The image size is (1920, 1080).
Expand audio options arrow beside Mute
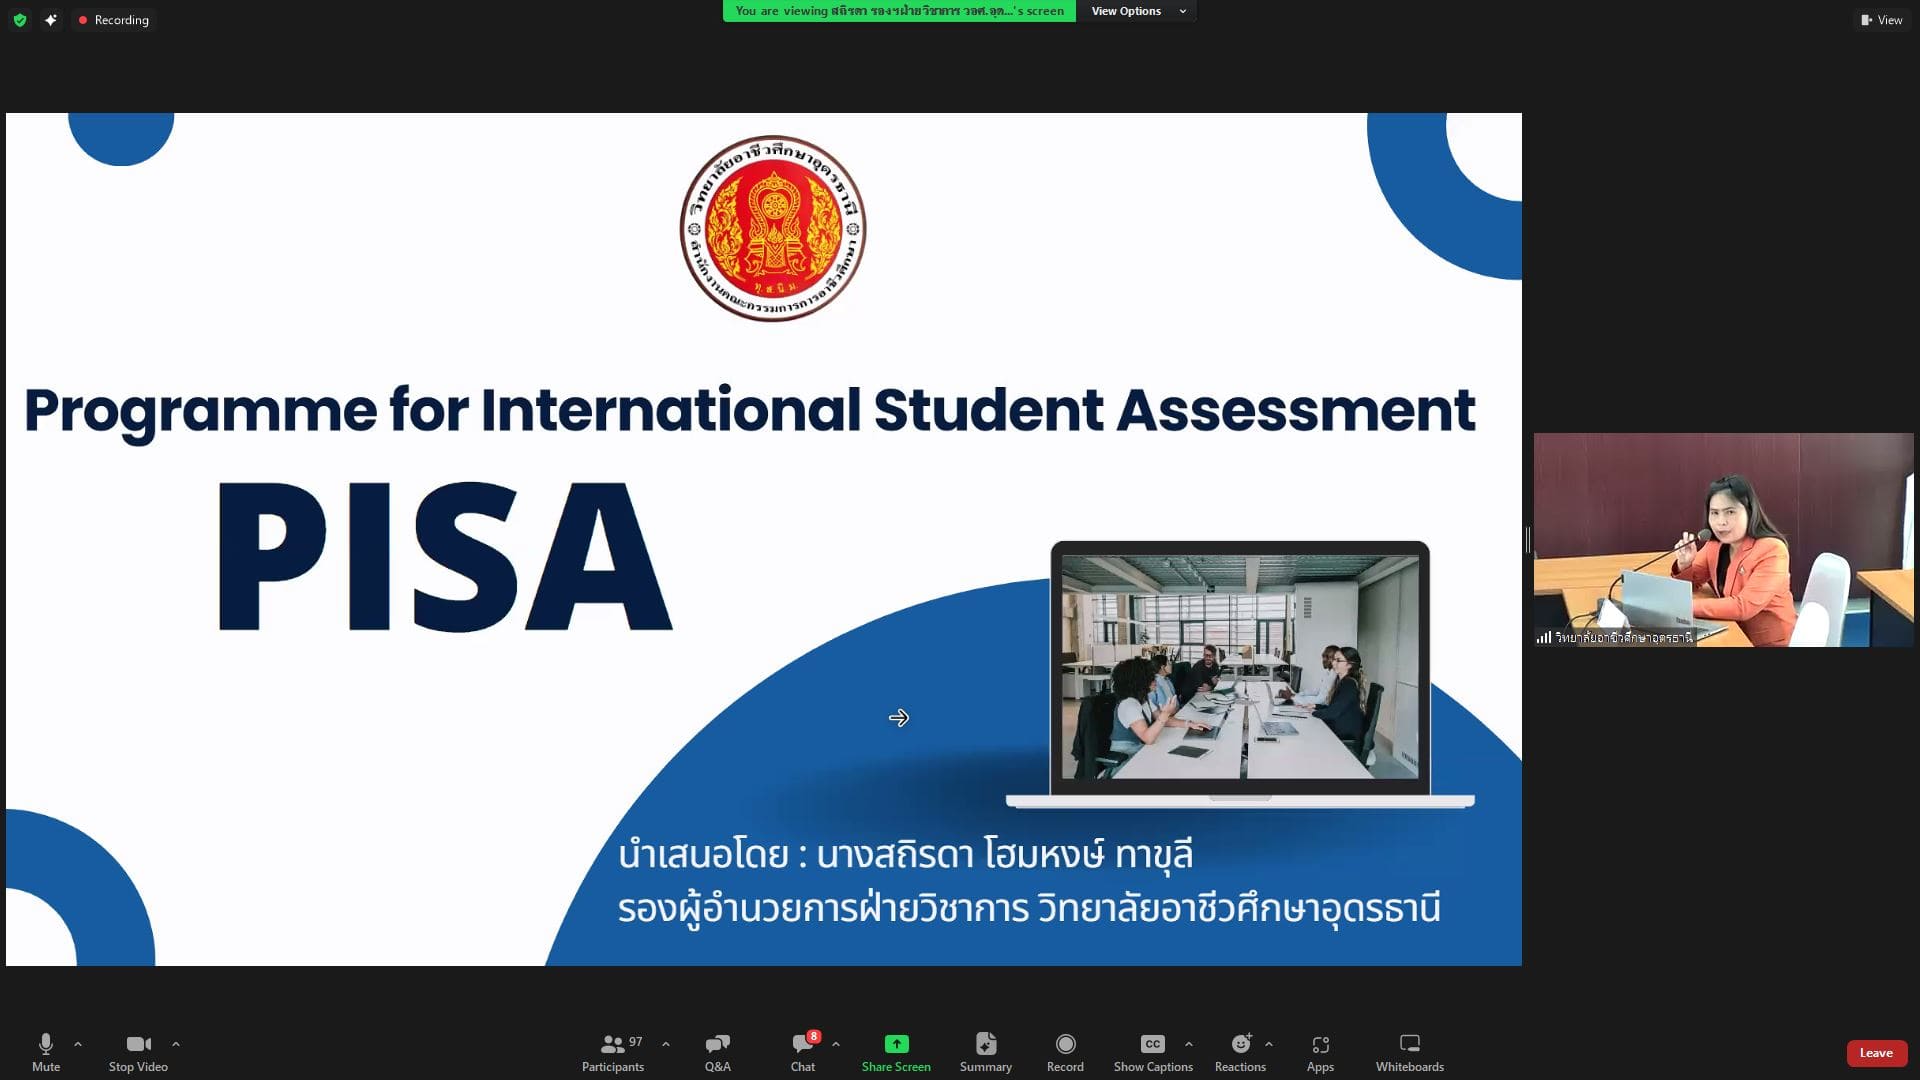point(78,1044)
